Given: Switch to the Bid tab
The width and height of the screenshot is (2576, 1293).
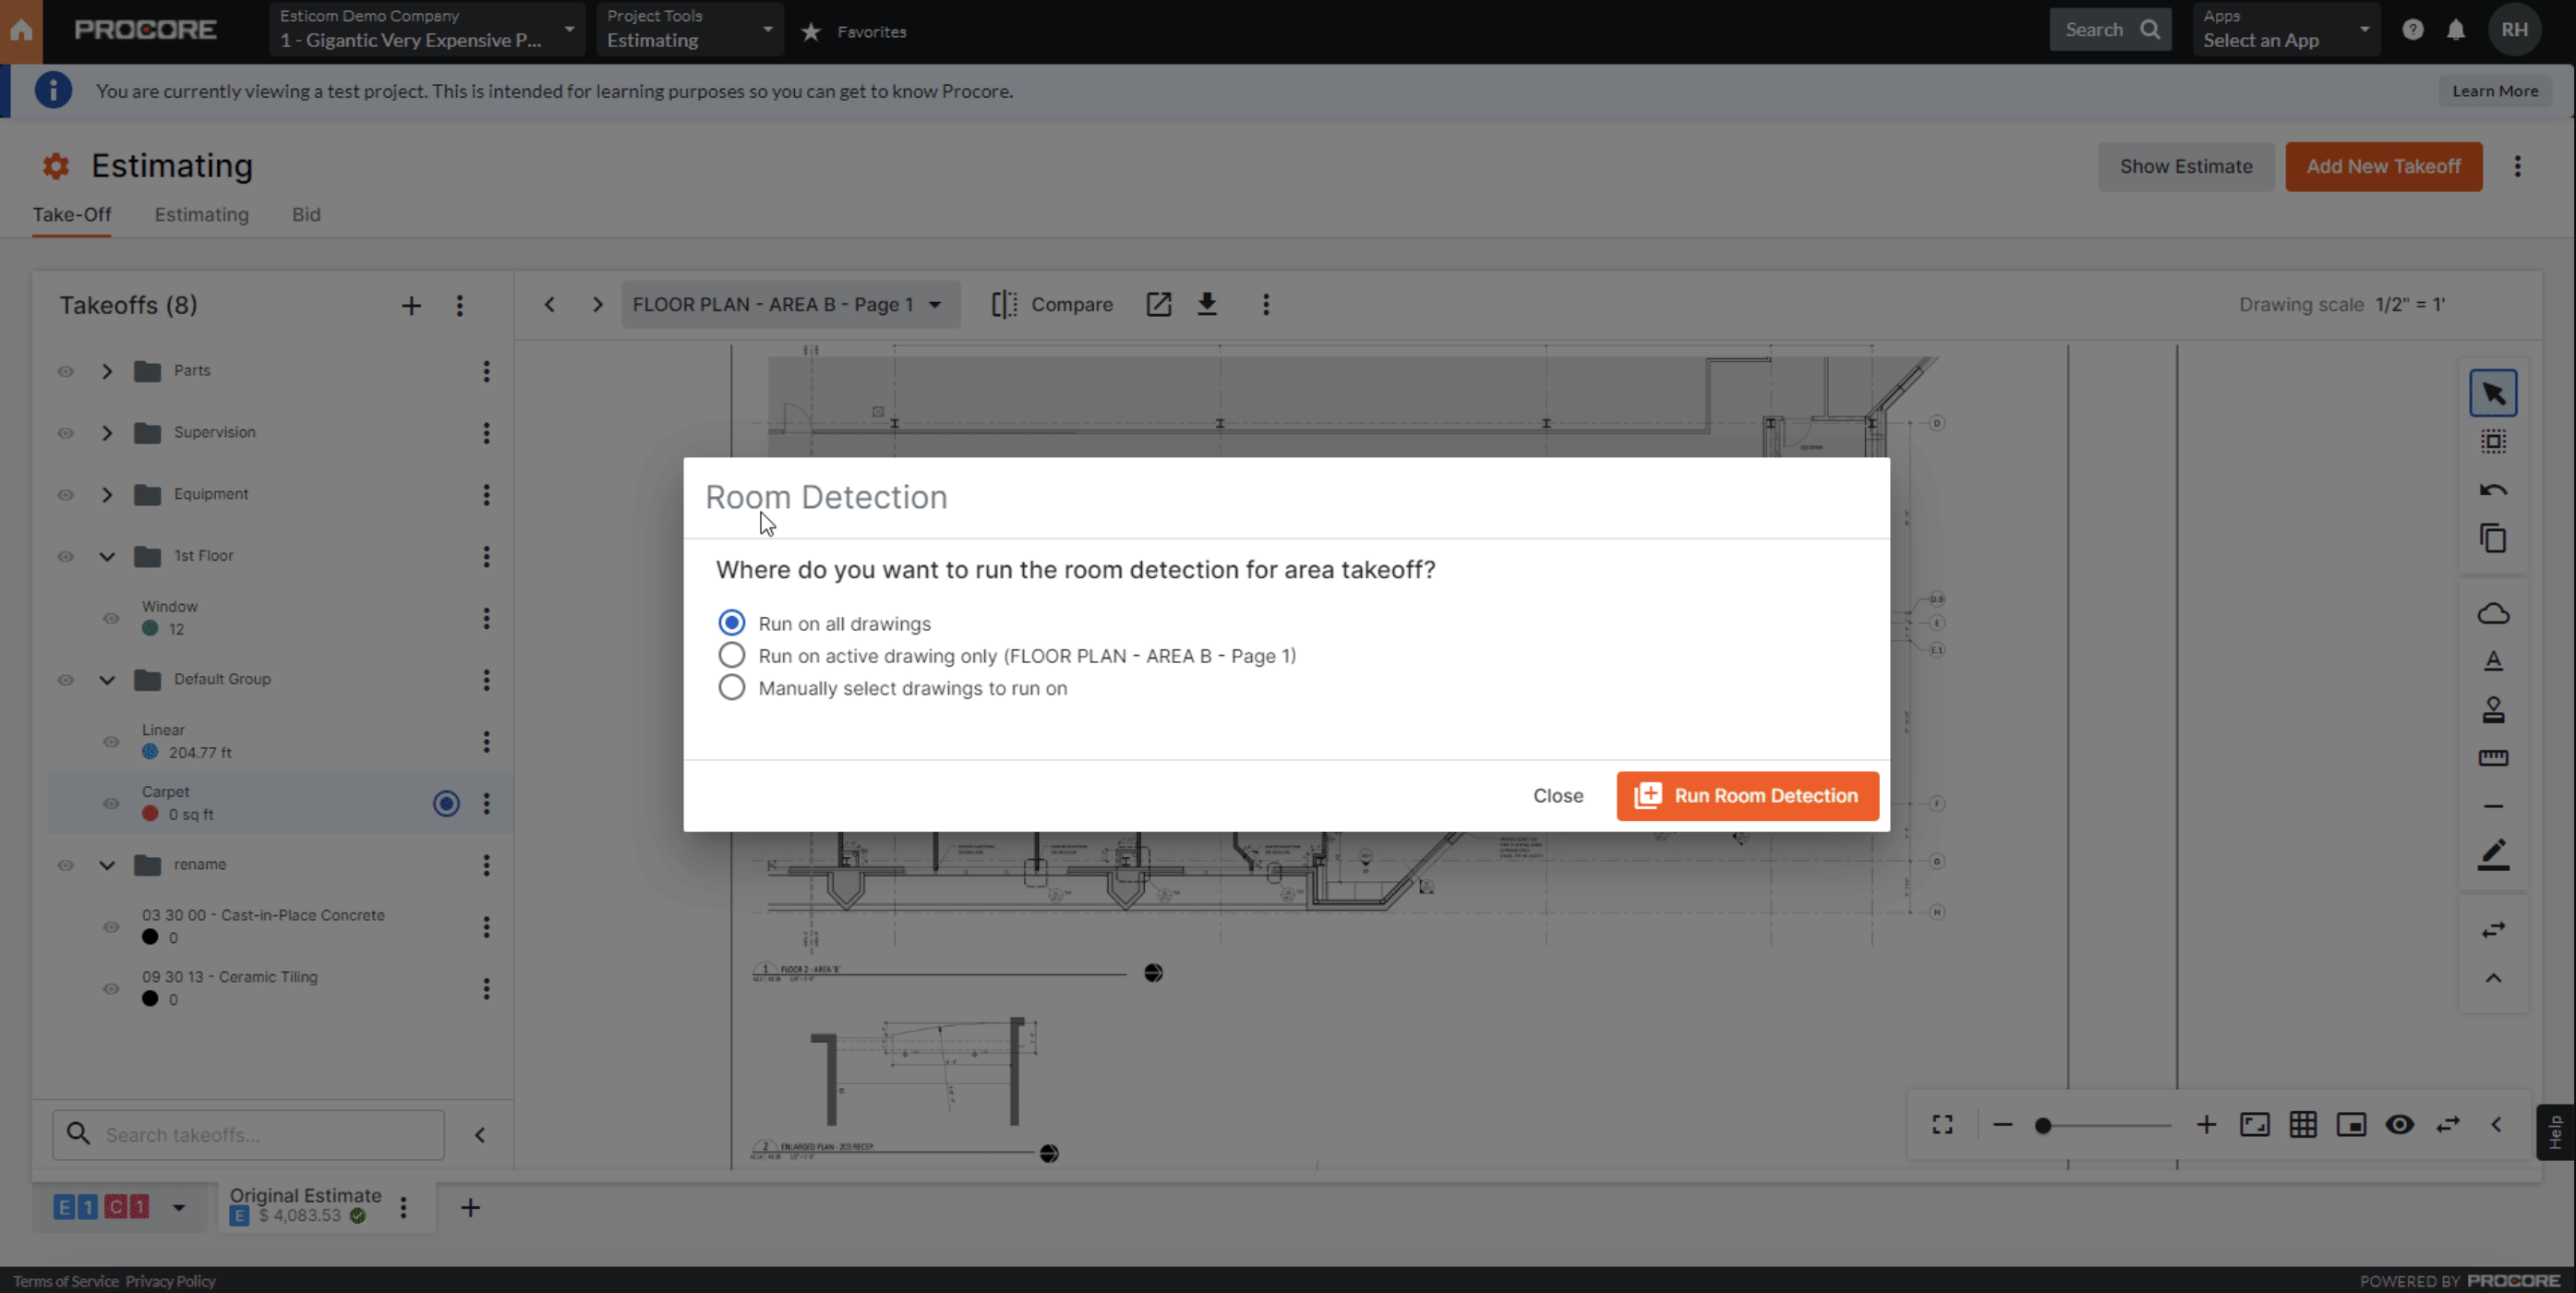Looking at the screenshot, I should click(307, 214).
